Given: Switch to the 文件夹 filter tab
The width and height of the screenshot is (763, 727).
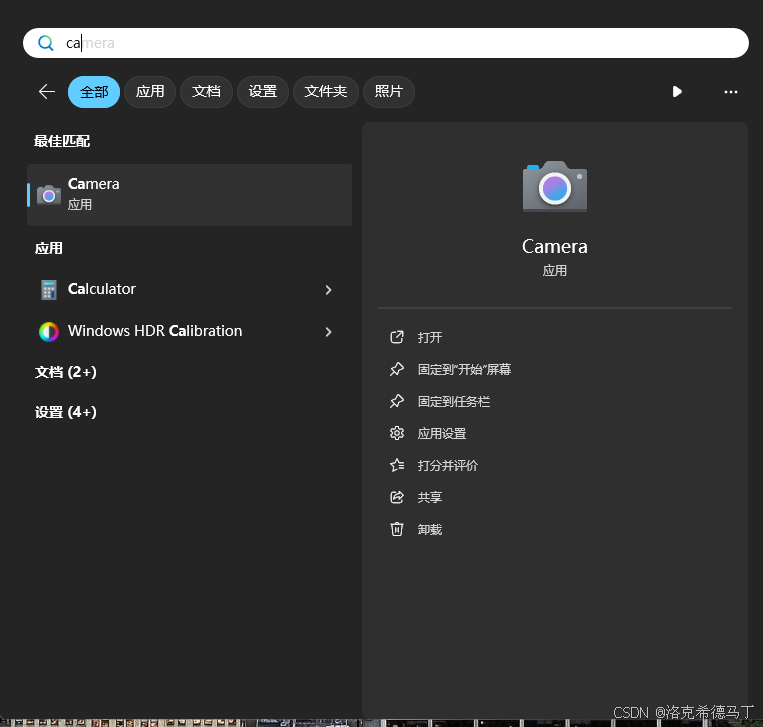Looking at the screenshot, I should [x=326, y=91].
